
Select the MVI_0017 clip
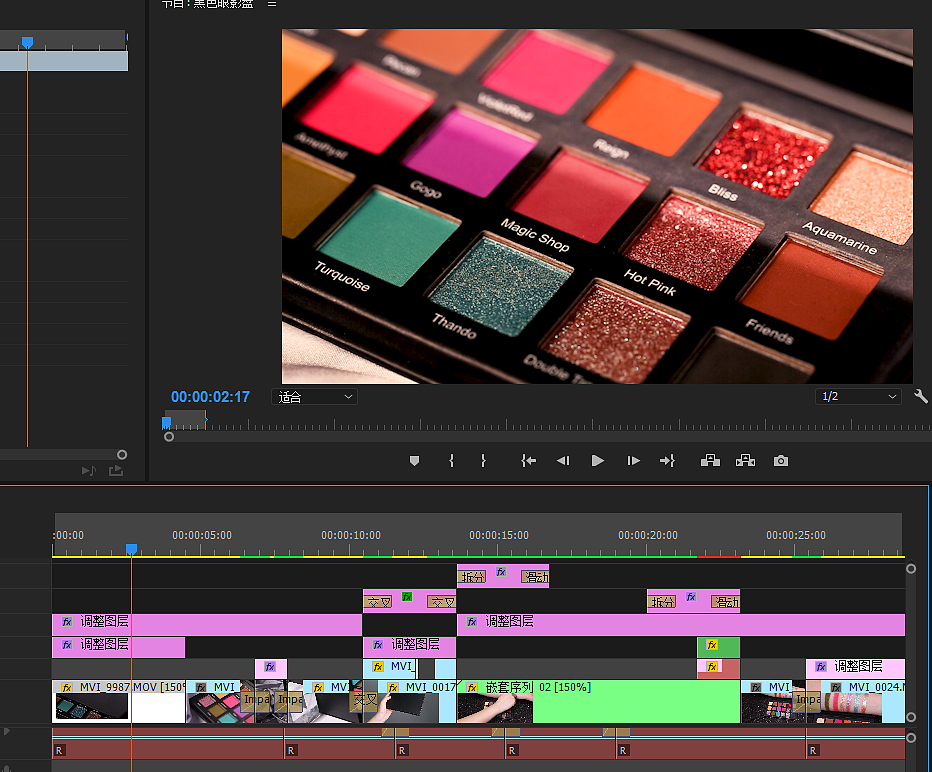point(417,701)
